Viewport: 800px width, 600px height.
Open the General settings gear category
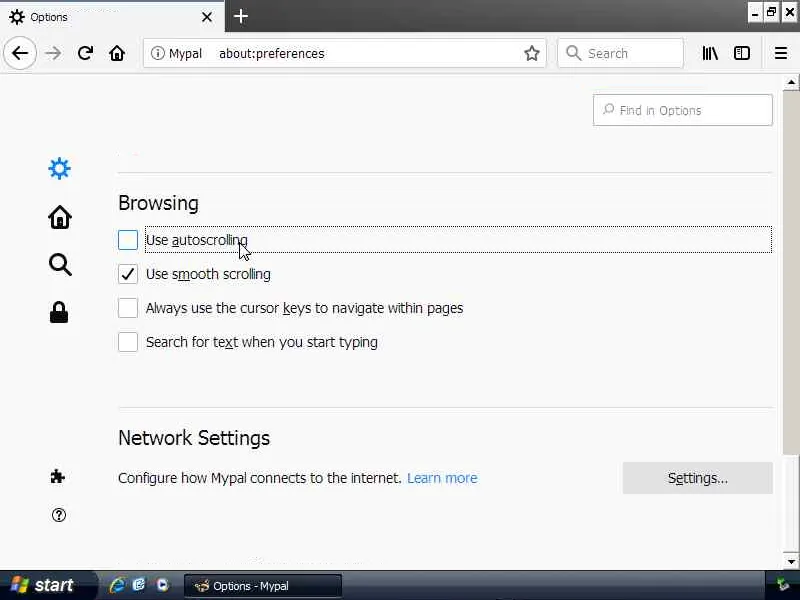[x=60, y=168]
